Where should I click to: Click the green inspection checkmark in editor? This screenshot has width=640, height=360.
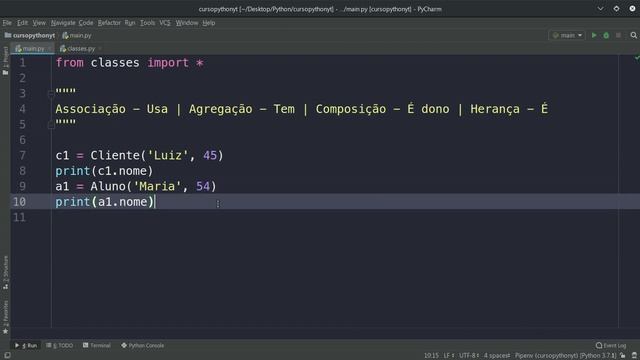[637, 58]
